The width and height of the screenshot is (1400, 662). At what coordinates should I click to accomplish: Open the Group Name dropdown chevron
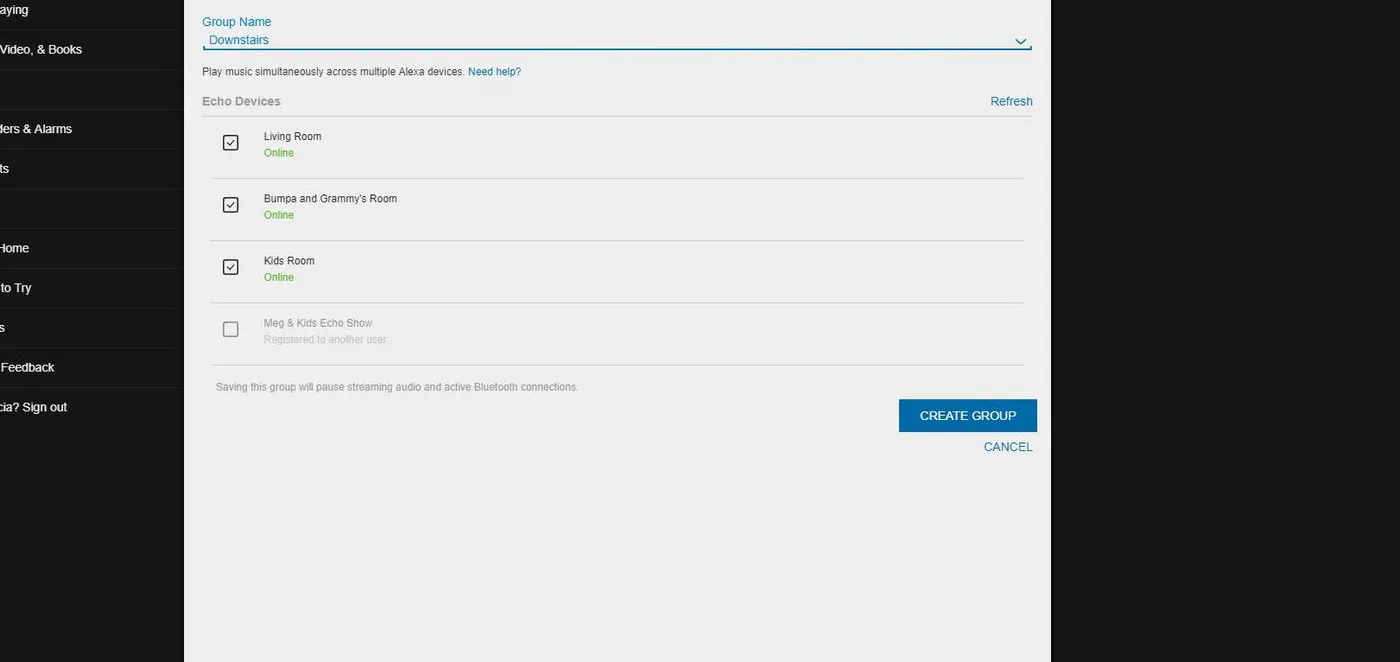coord(1020,41)
